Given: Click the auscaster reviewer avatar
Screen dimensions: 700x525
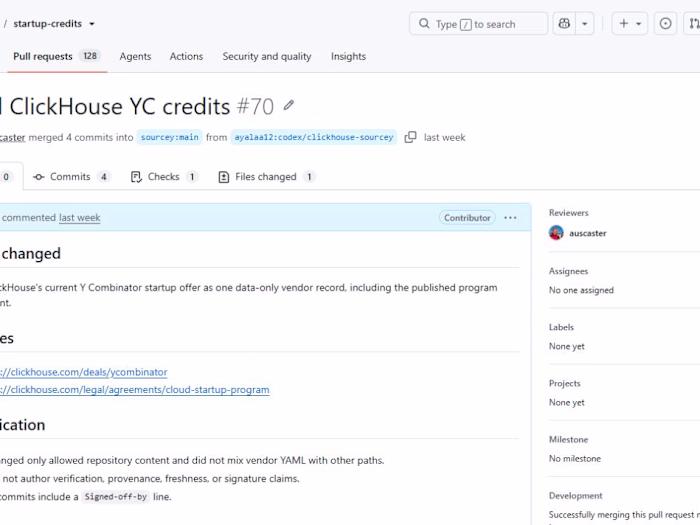Looking at the screenshot, I should [556, 233].
